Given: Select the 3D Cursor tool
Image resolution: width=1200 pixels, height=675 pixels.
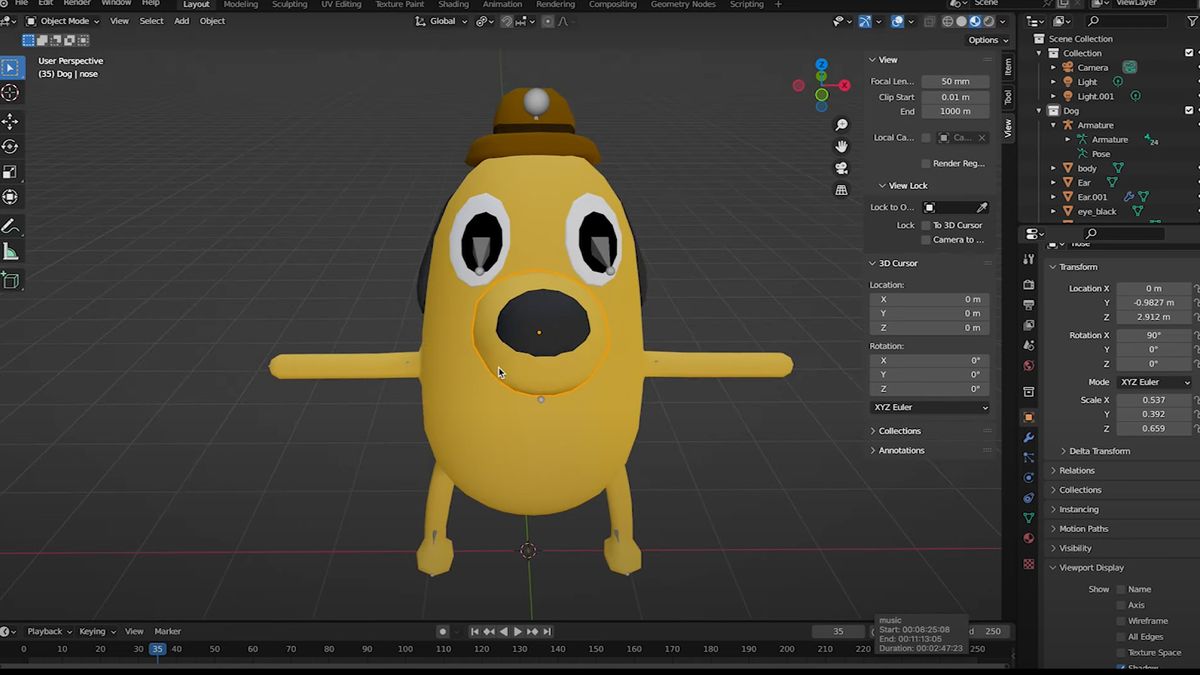Looking at the screenshot, I should 12,92.
